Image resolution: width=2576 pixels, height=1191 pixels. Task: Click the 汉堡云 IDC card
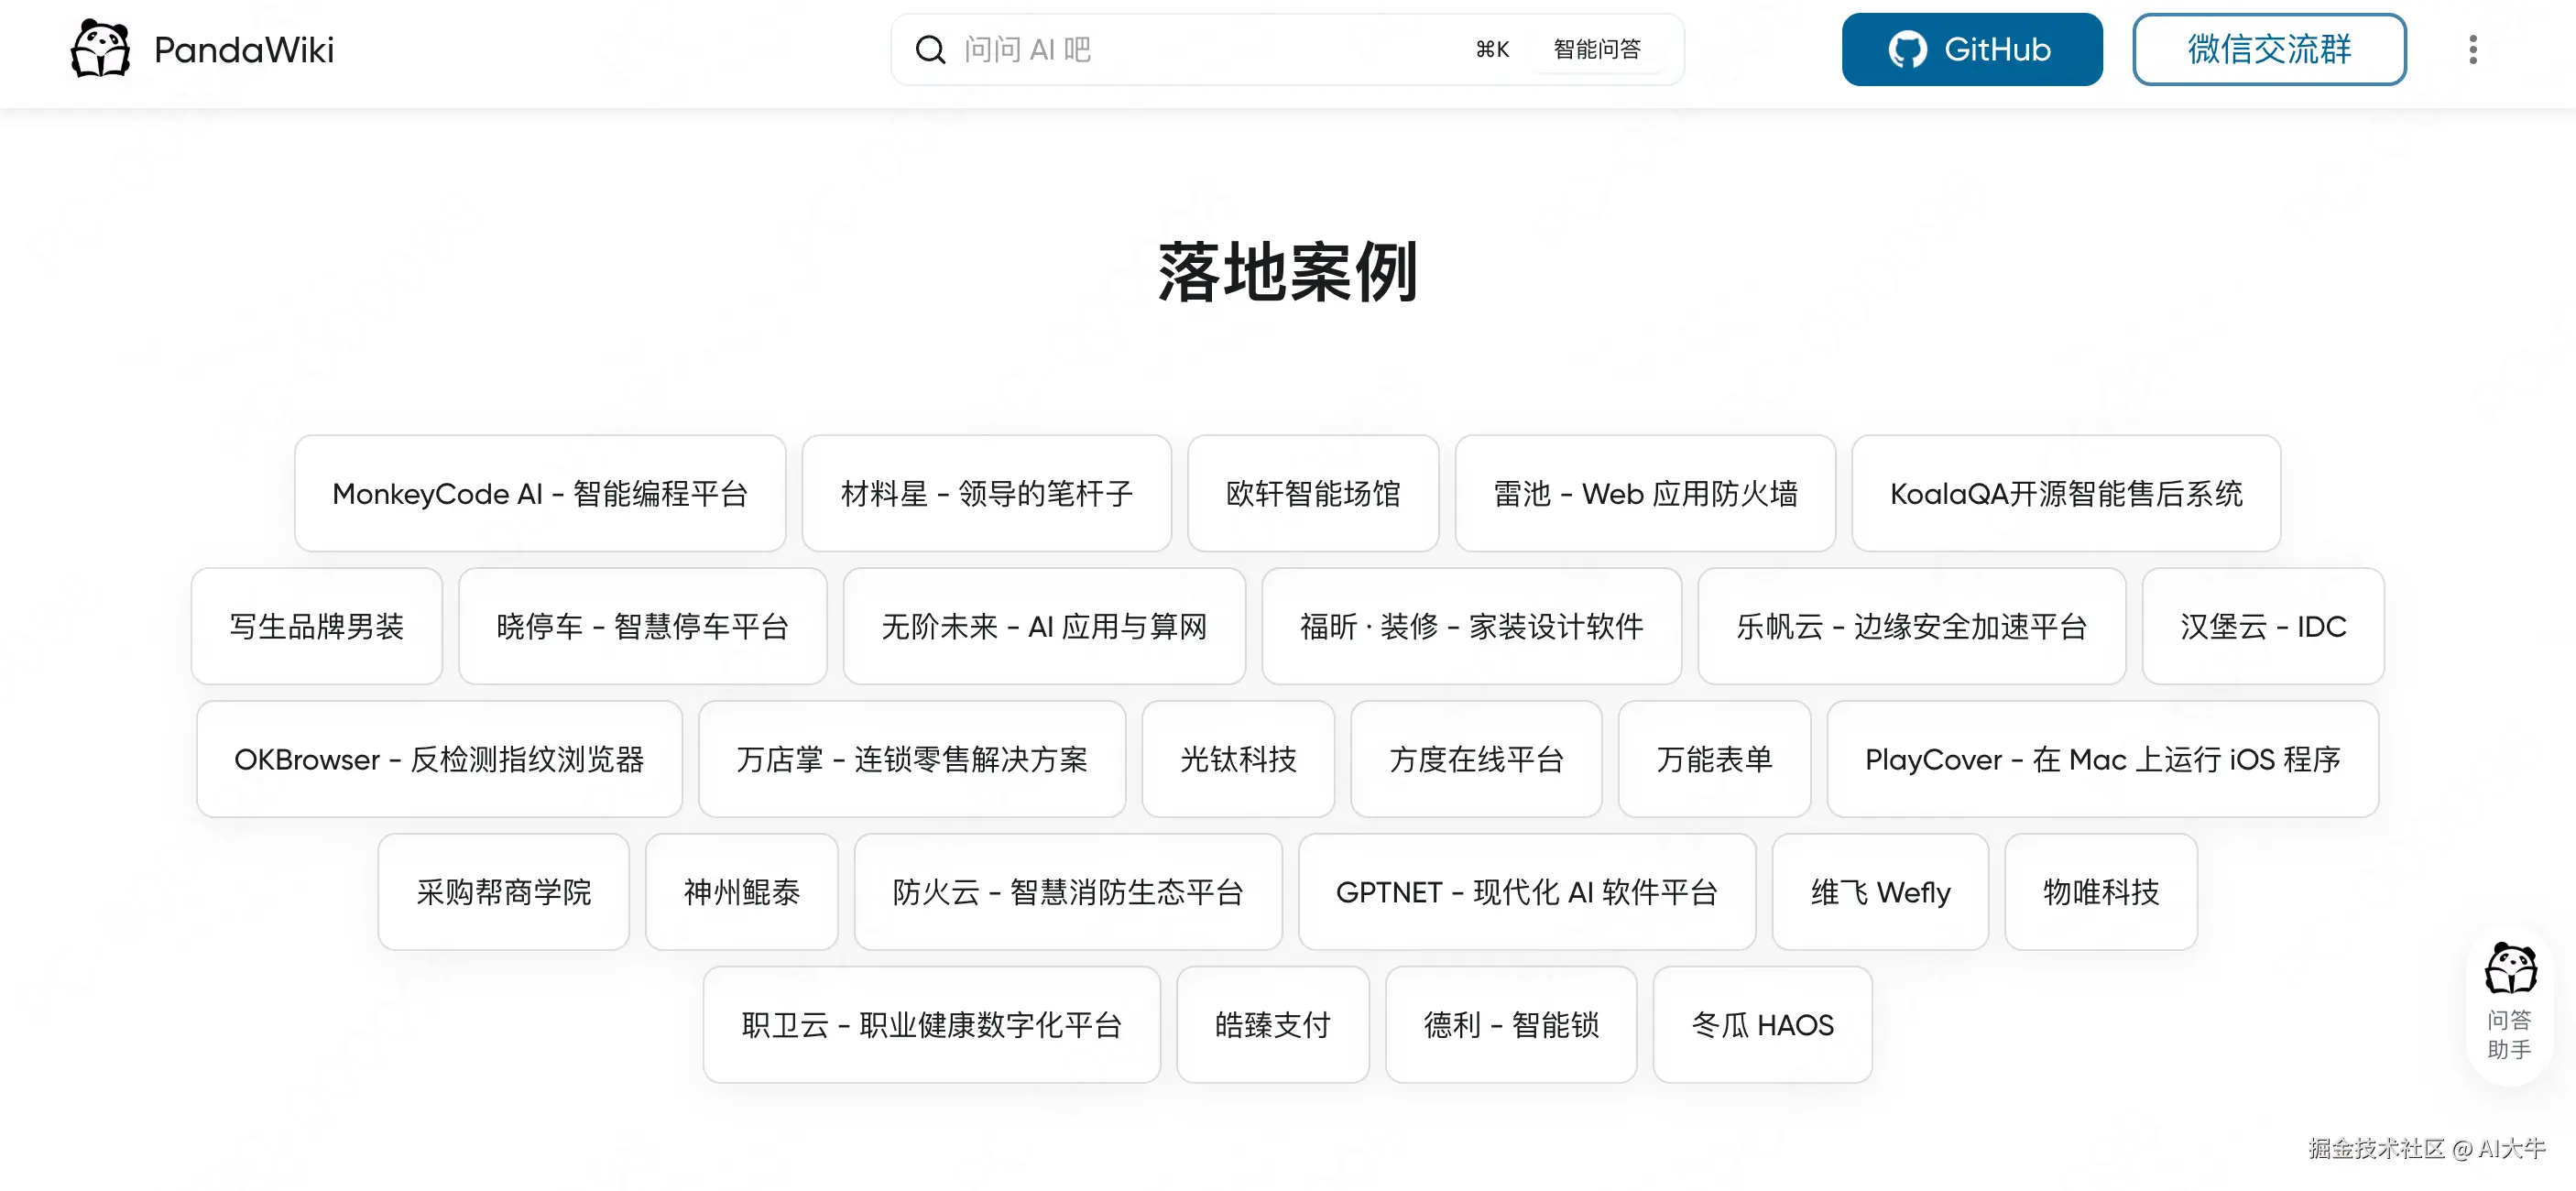click(x=2262, y=626)
